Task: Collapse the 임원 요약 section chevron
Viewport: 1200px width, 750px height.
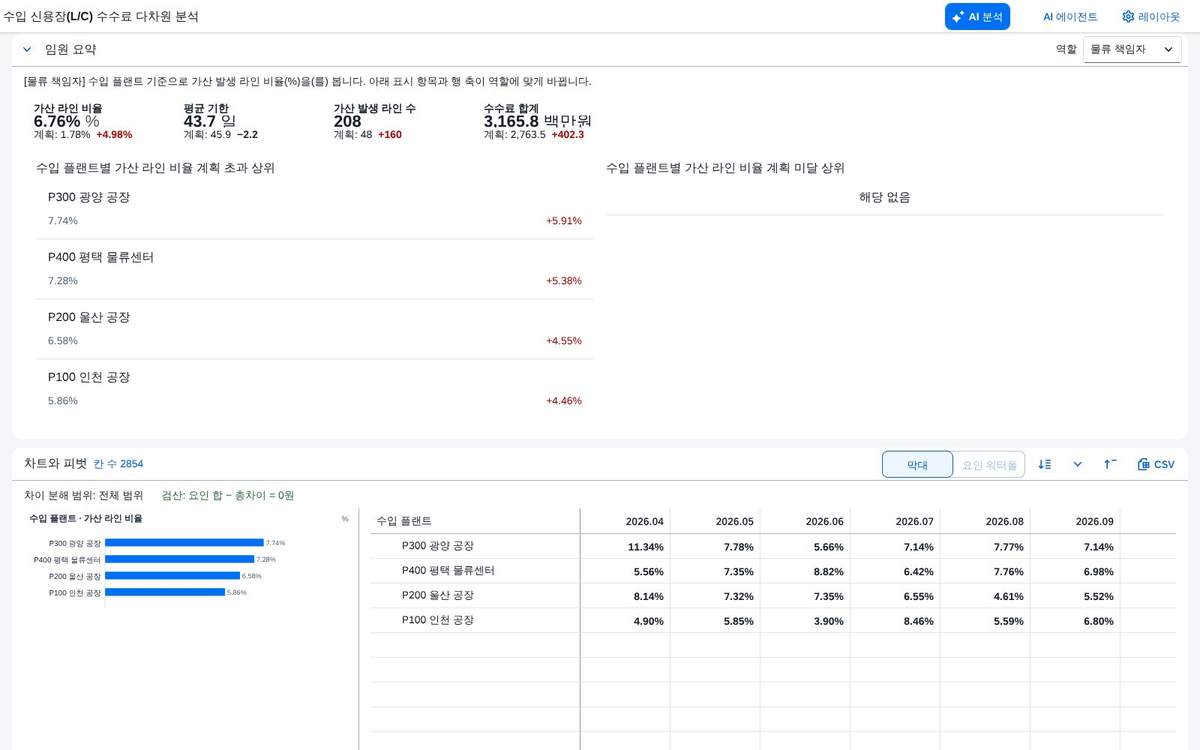Action: click(27, 49)
